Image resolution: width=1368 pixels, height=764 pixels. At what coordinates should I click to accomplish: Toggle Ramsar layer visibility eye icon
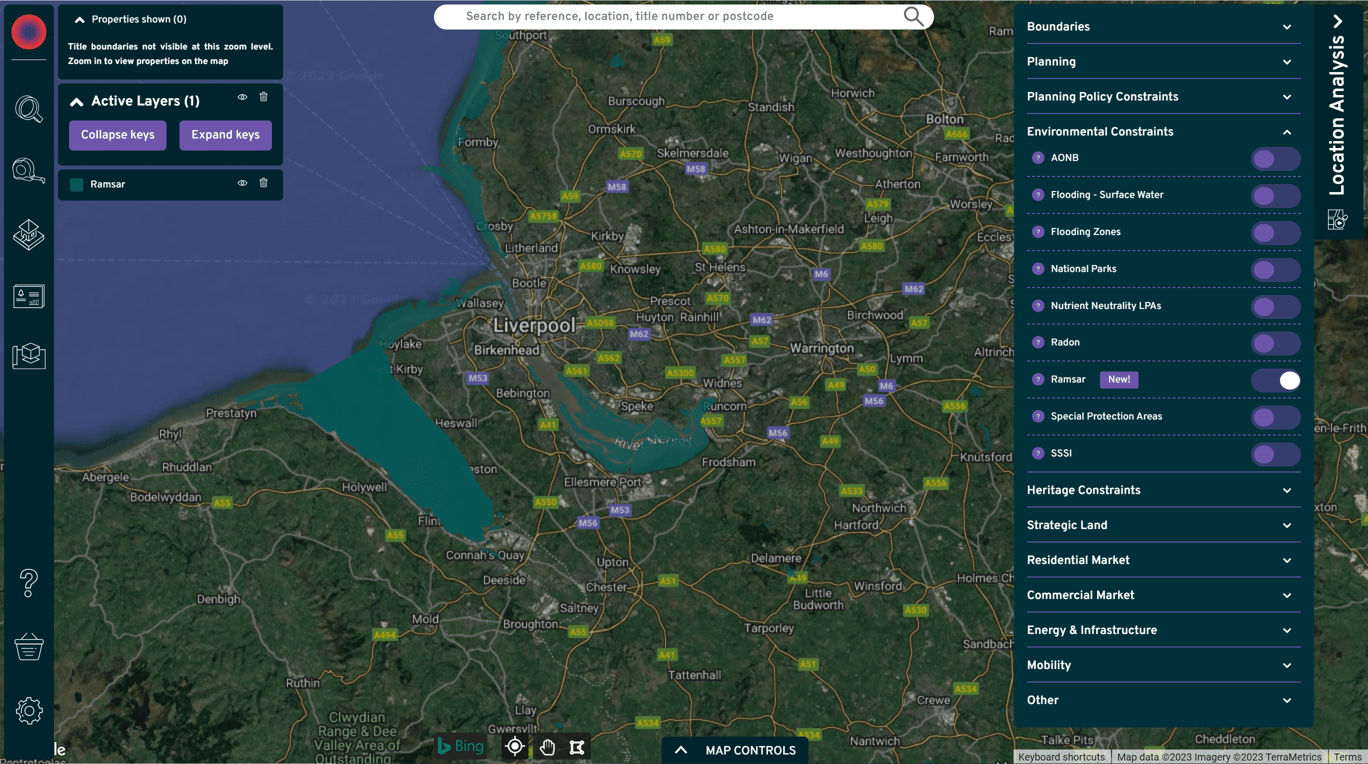(x=242, y=183)
